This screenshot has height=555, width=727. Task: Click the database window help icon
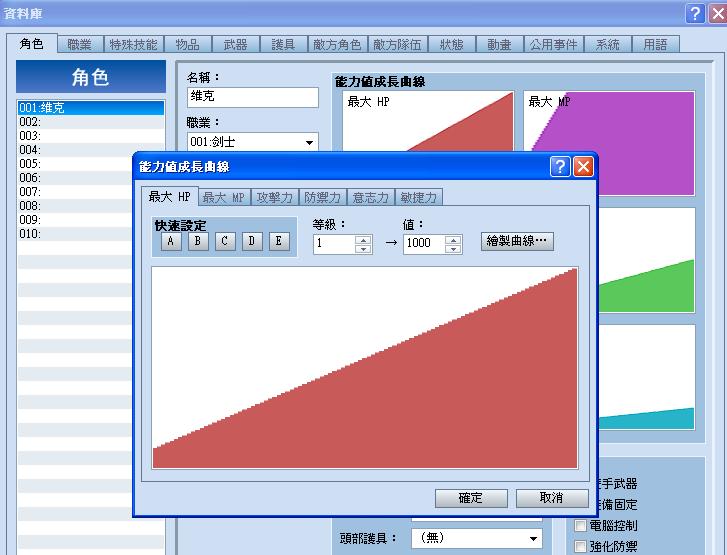coord(695,13)
